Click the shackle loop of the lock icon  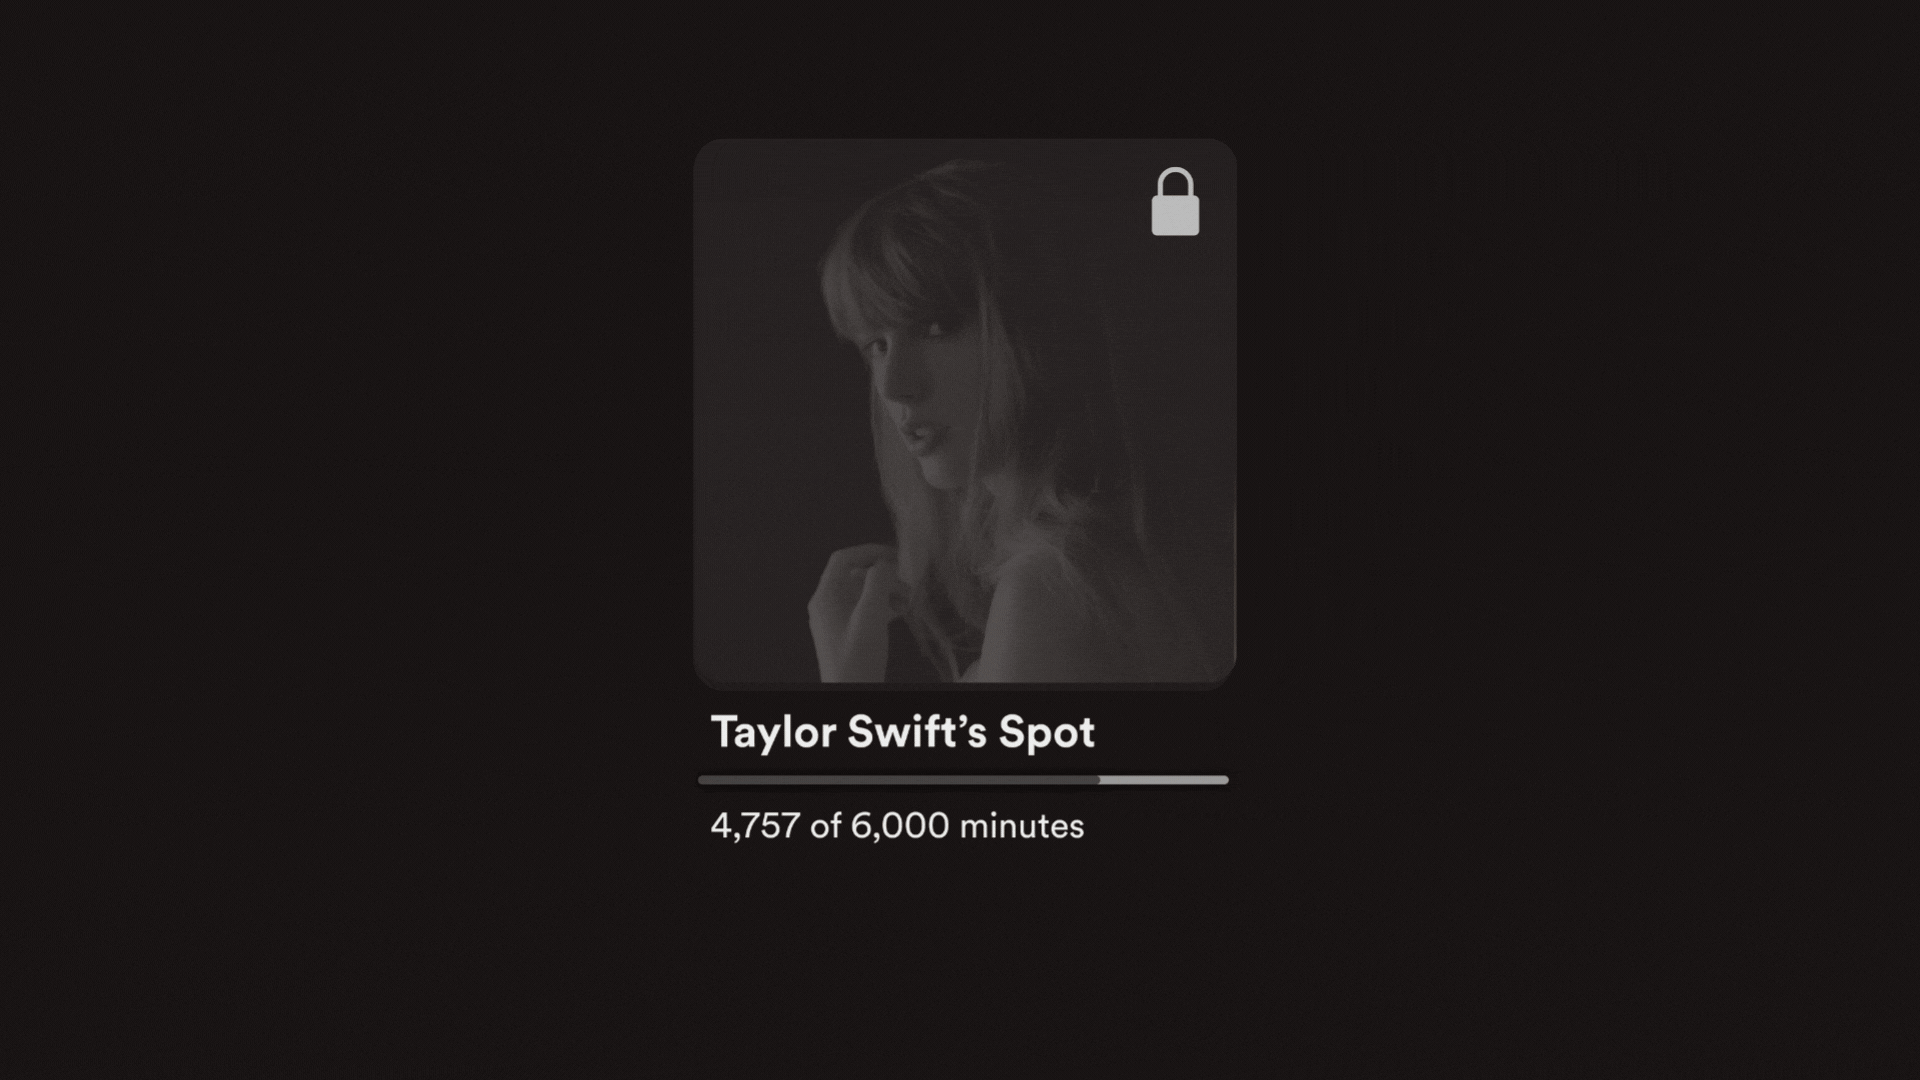pos(1175,184)
